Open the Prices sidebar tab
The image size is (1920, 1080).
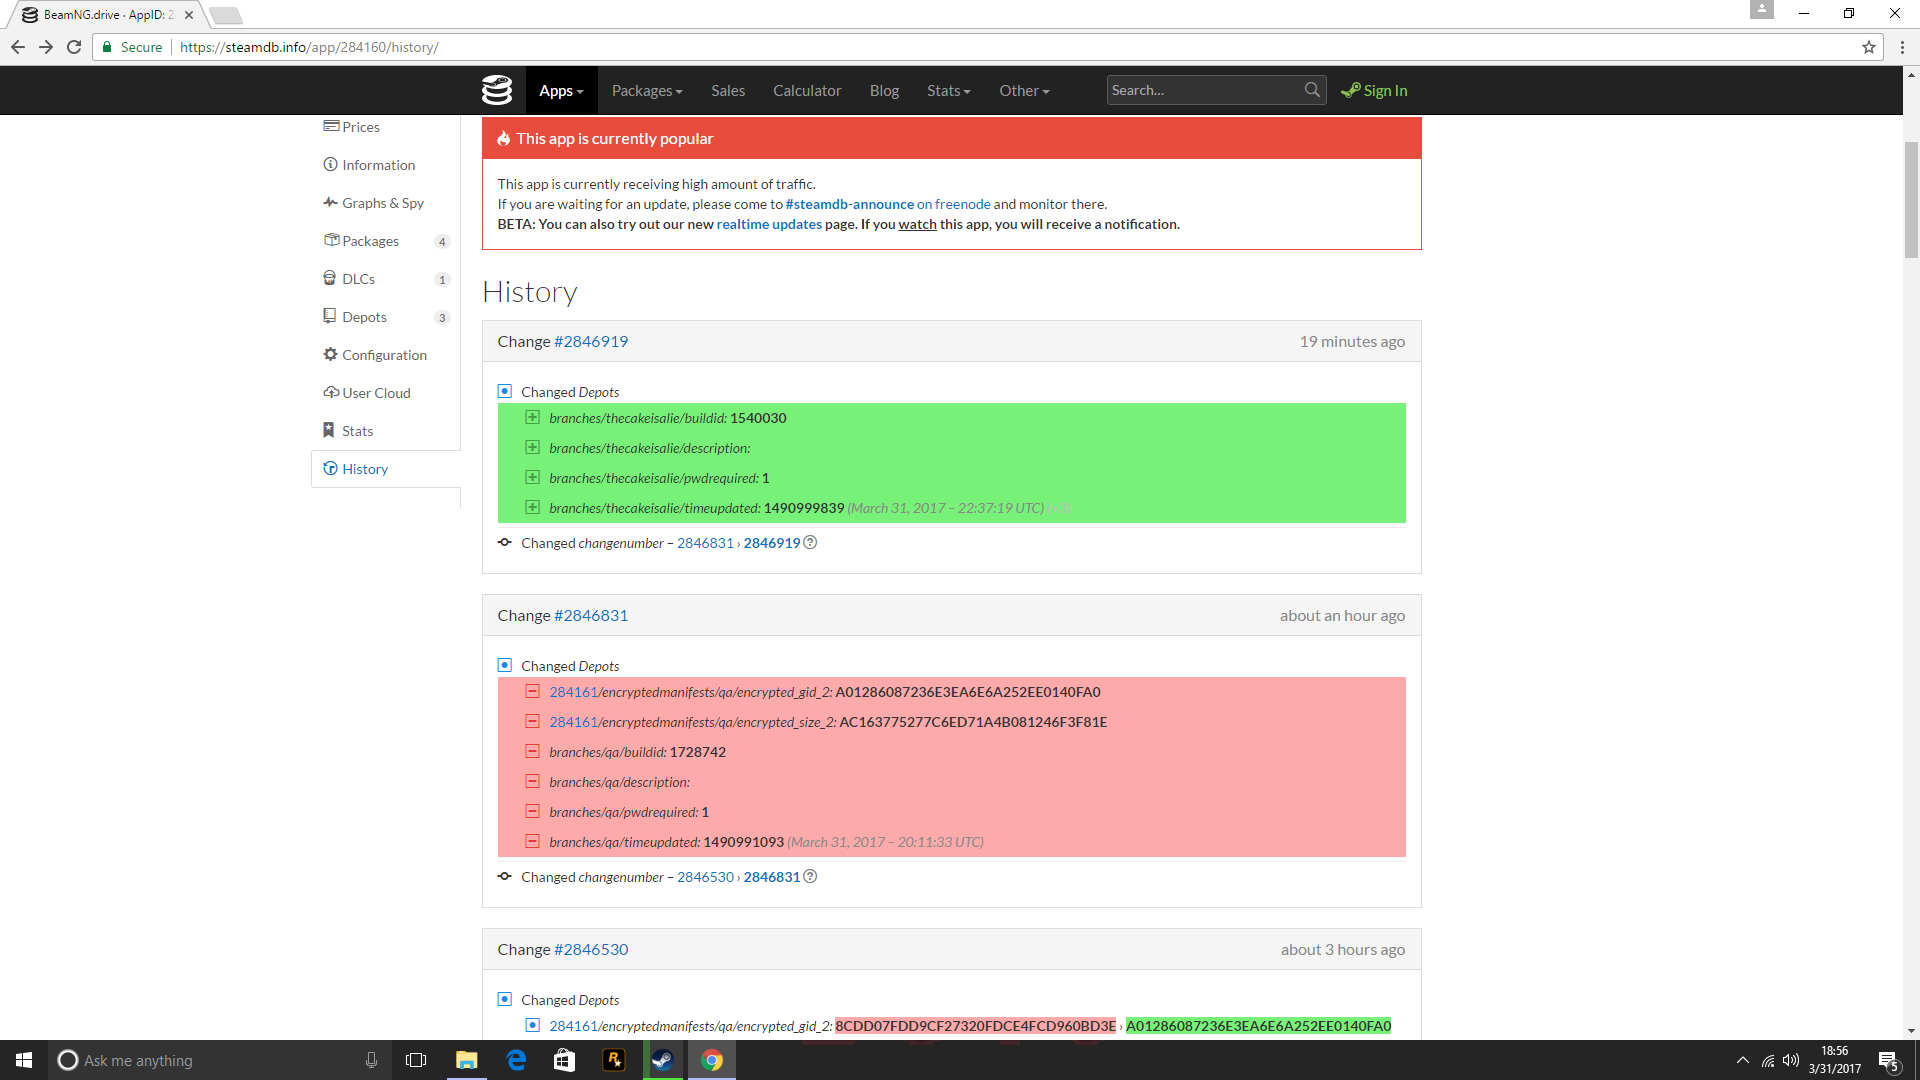pyautogui.click(x=385, y=127)
